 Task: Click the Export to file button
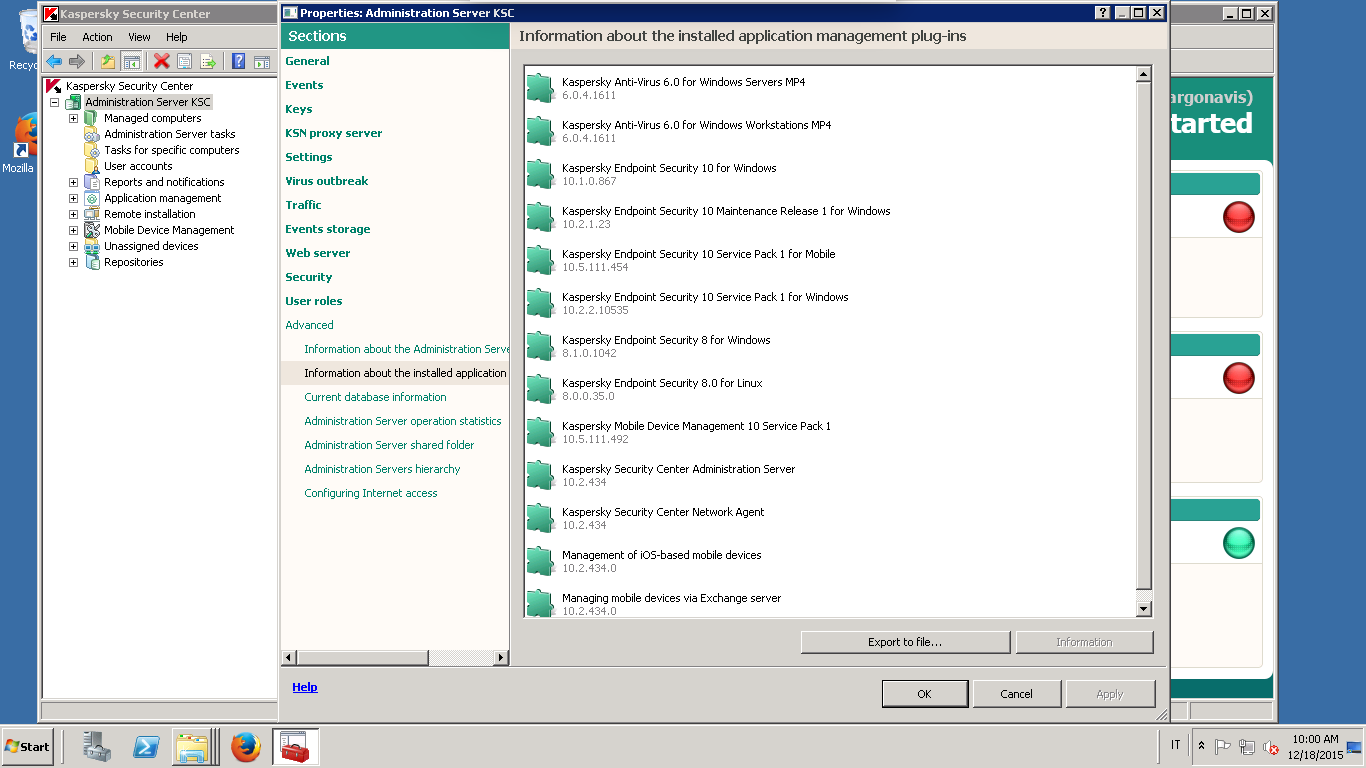(x=905, y=642)
